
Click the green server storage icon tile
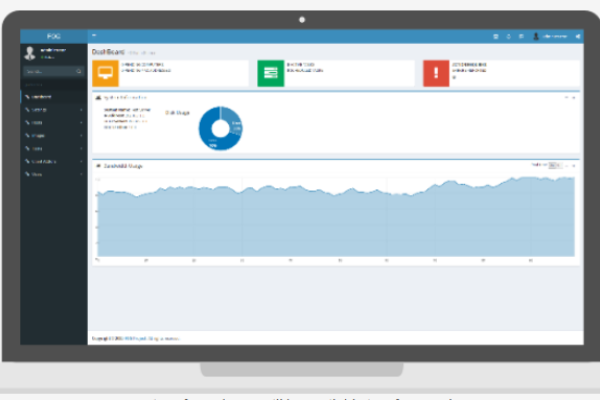[x=269, y=73]
